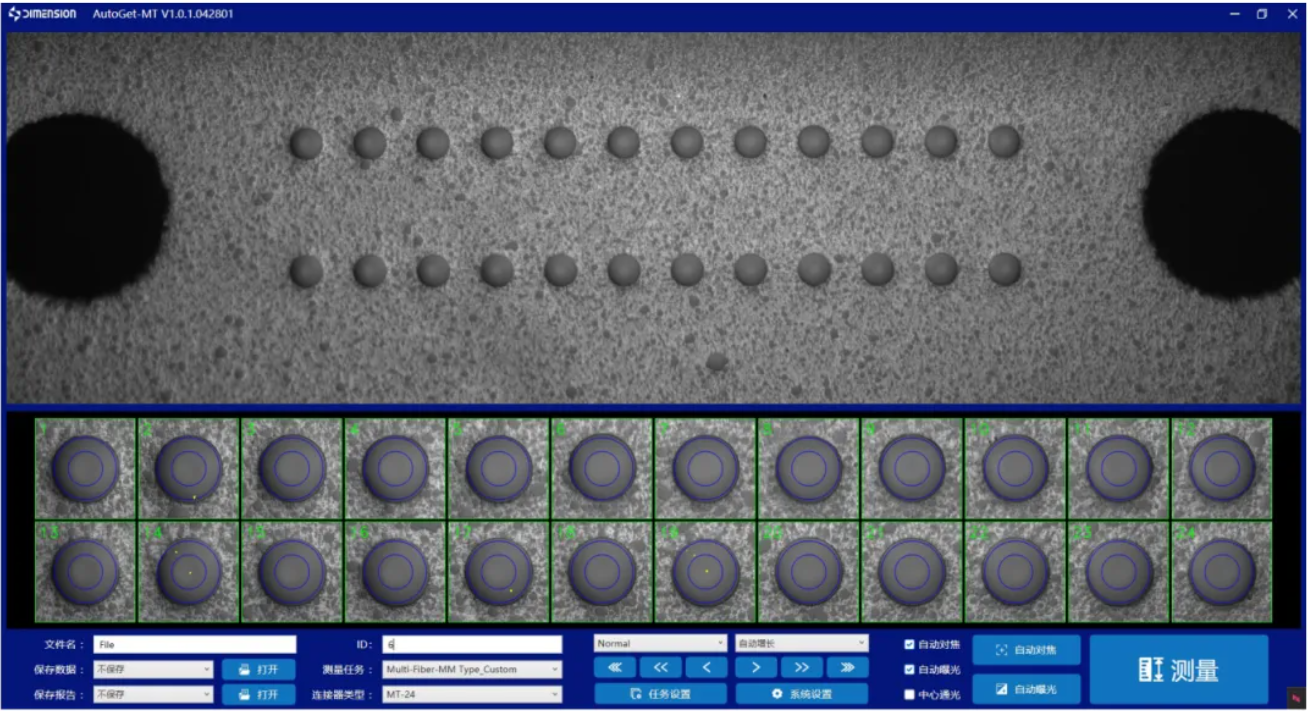The width and height of the screenshot is (1308, 711).
Task: Click the single-left arrow step button
Action: pos(707,667)
